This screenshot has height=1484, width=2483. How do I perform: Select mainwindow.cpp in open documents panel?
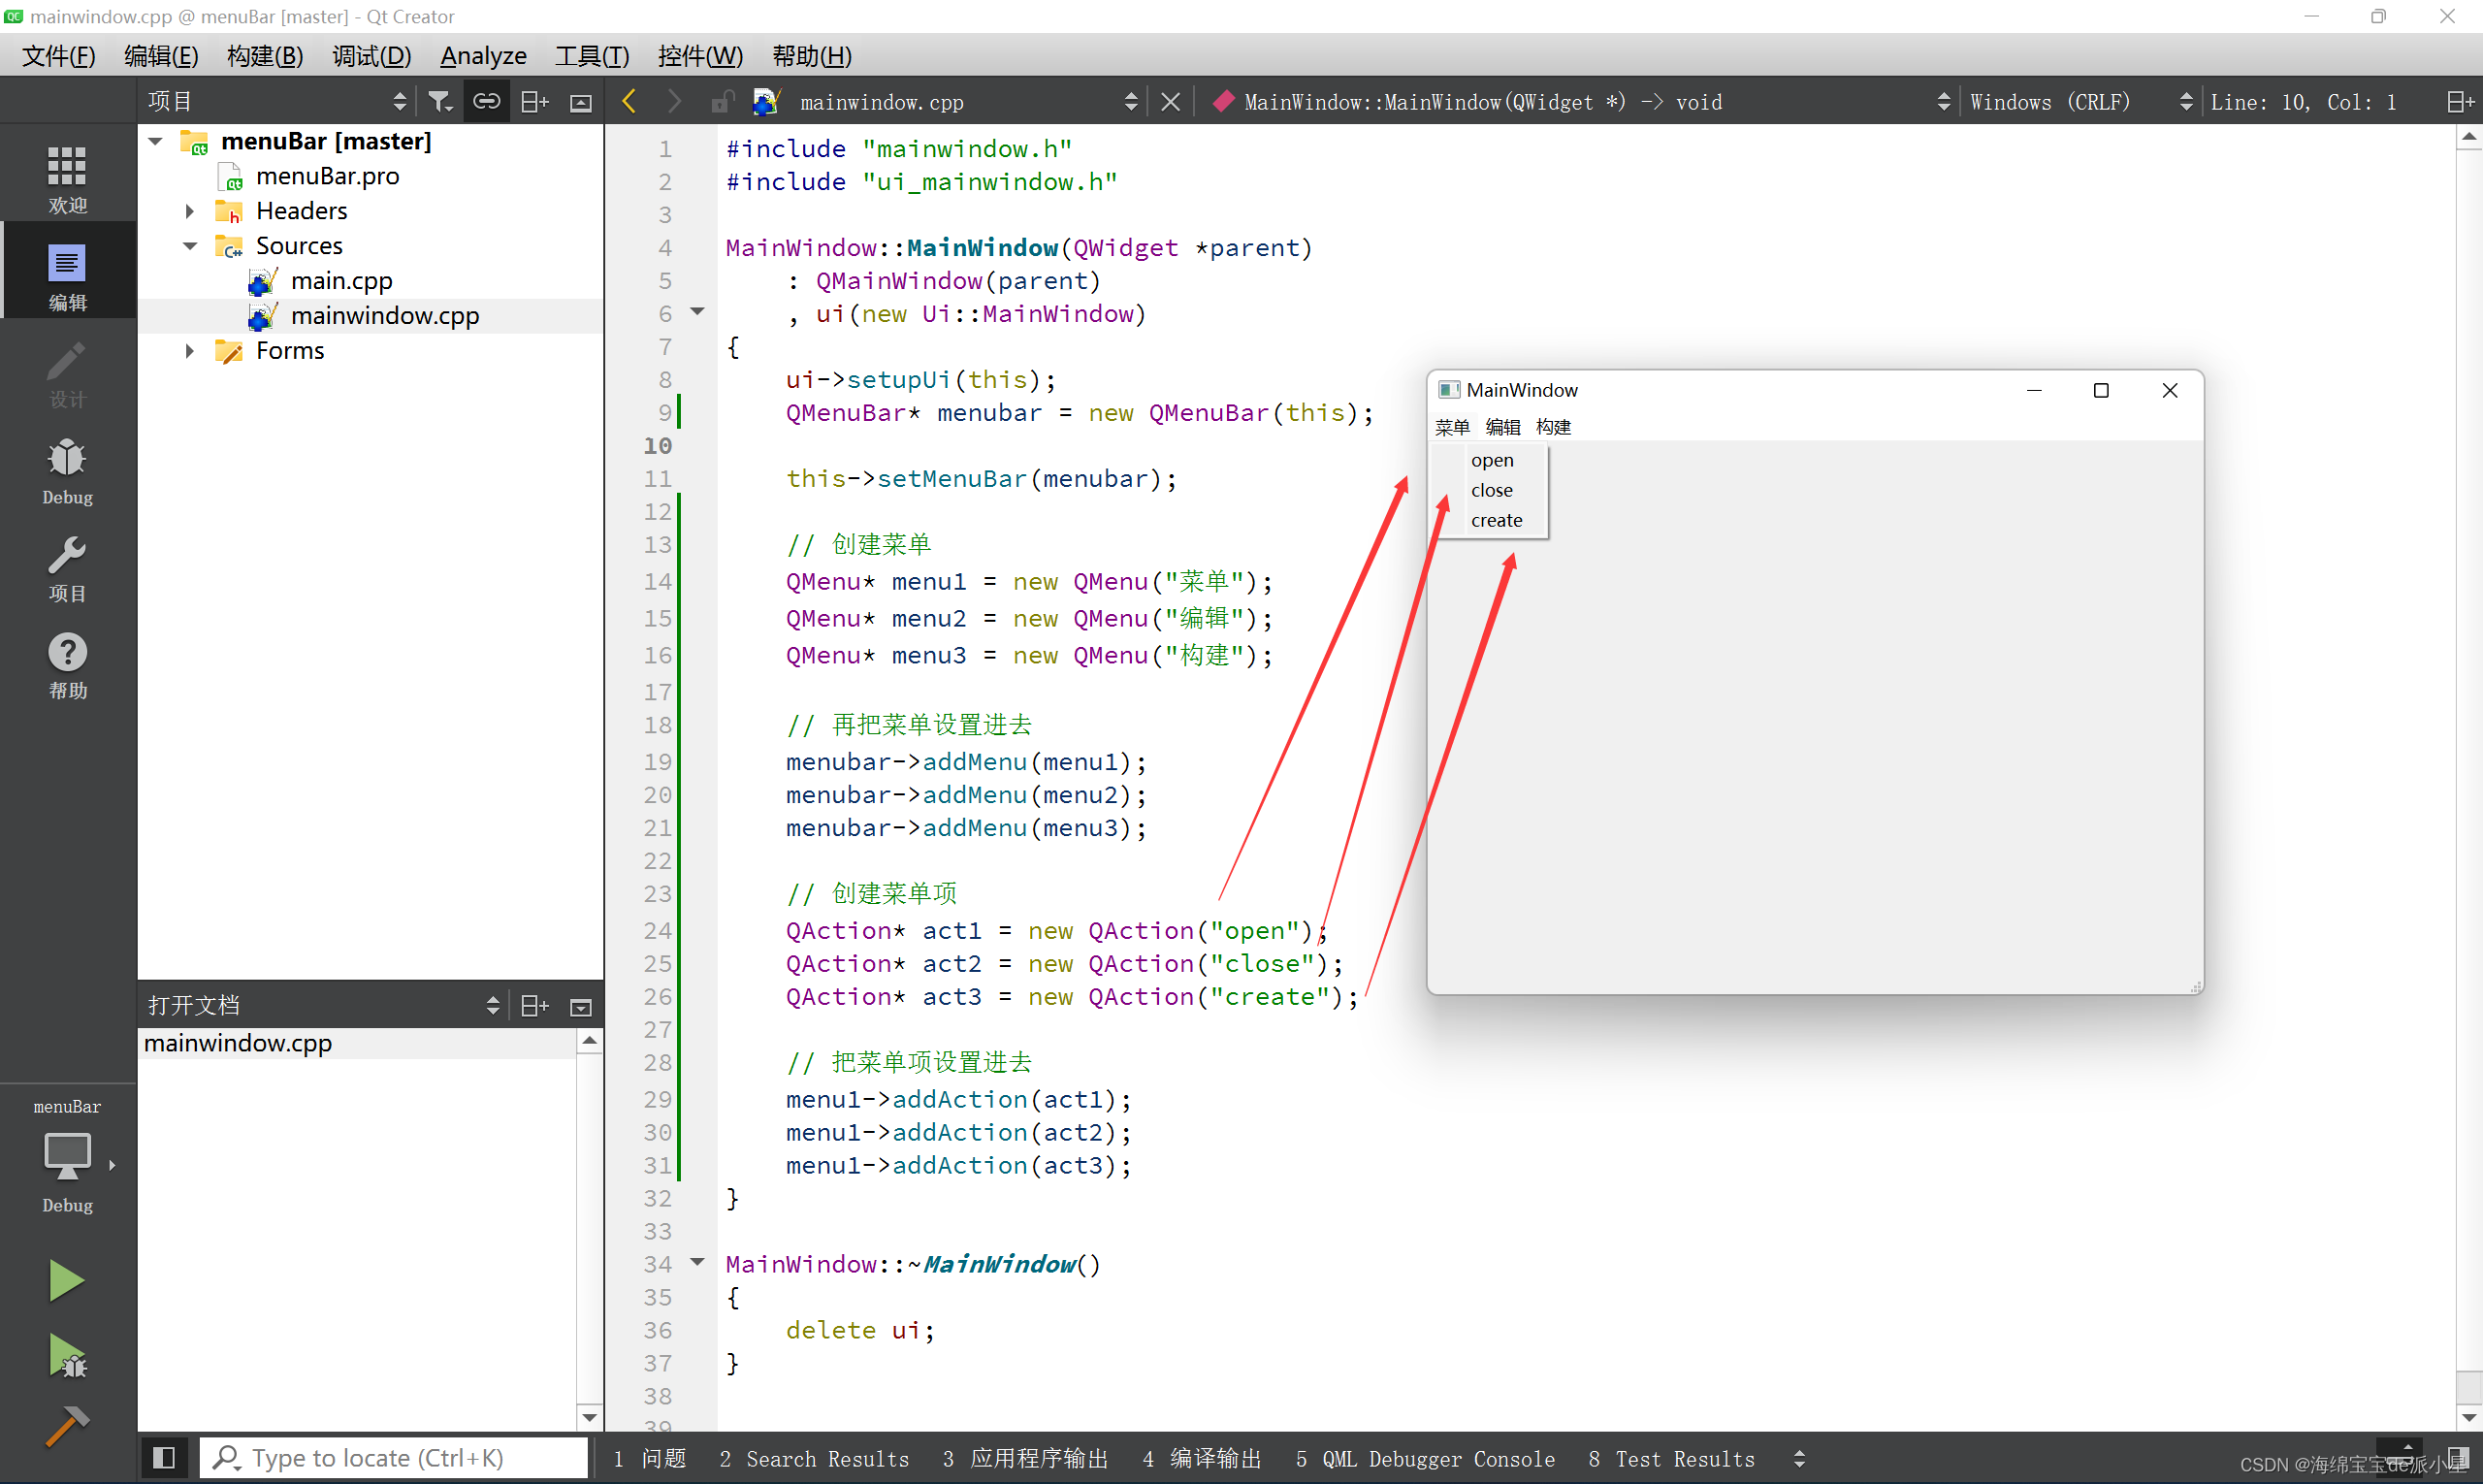237,1043
